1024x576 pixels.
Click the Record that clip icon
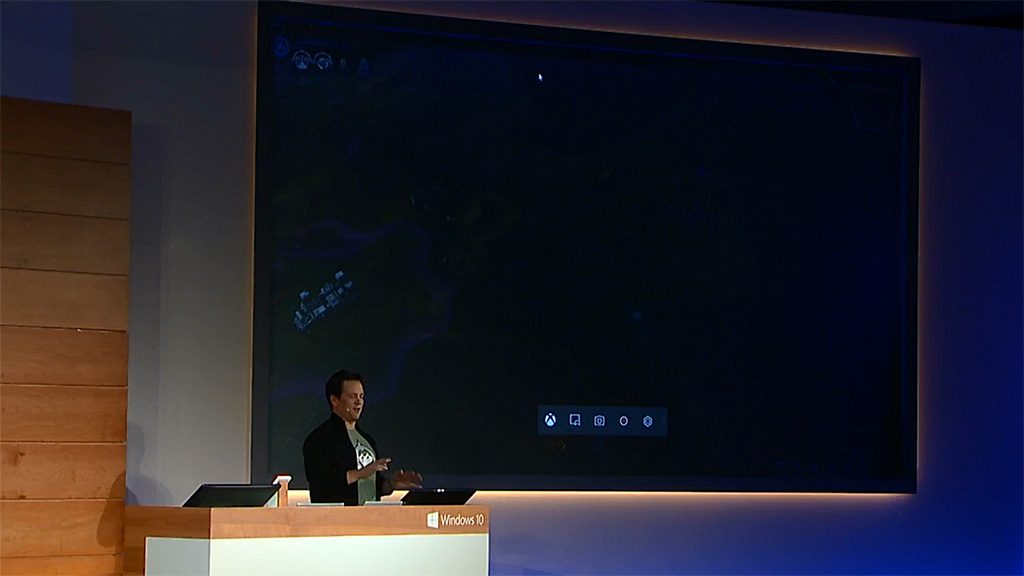575,421
